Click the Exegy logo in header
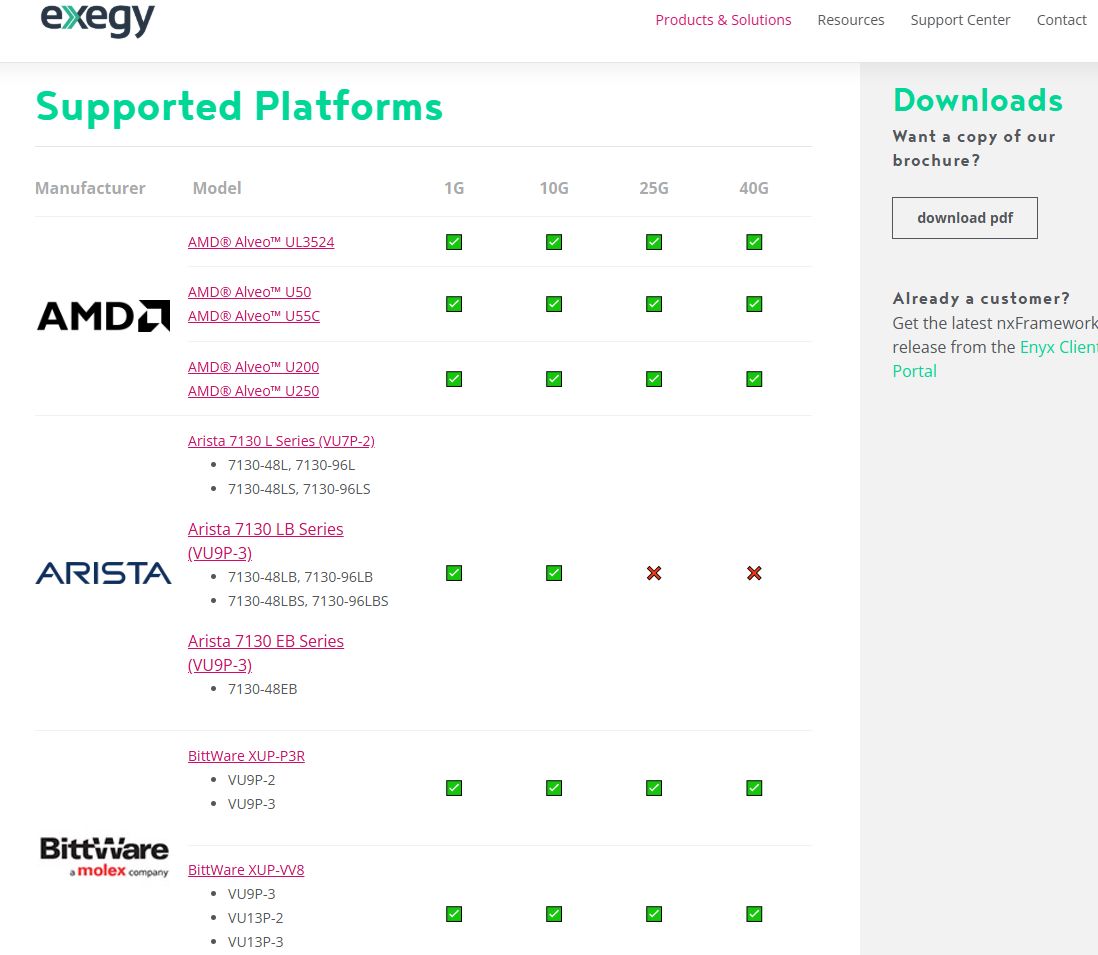This screenshot has height=955, width=1098. pyautogui.click(x=98, y=19)
